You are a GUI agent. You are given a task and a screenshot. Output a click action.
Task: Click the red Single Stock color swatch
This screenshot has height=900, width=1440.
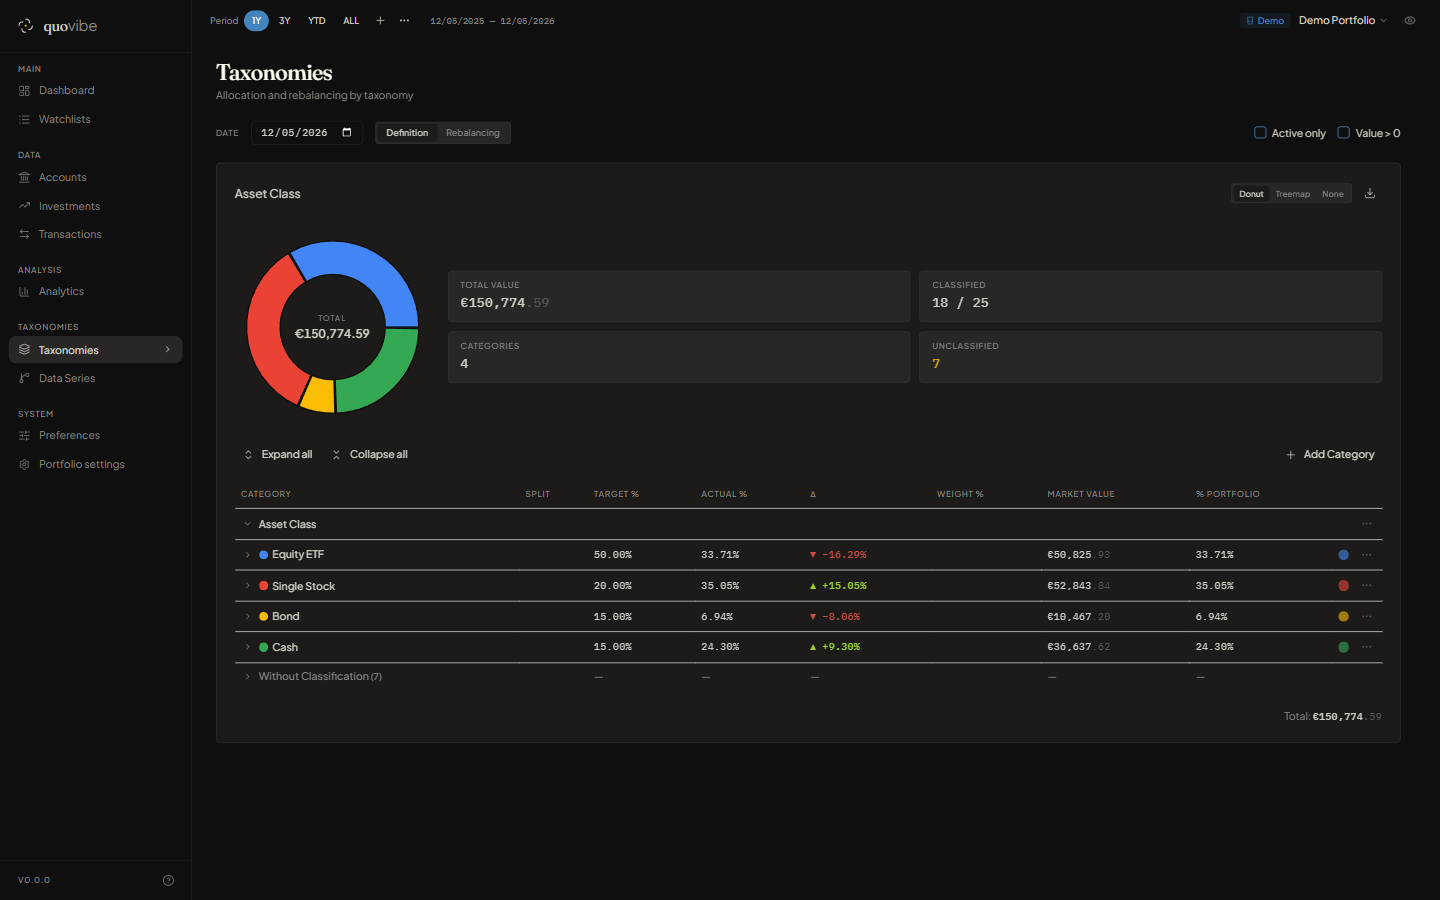tap(1343, 586)
